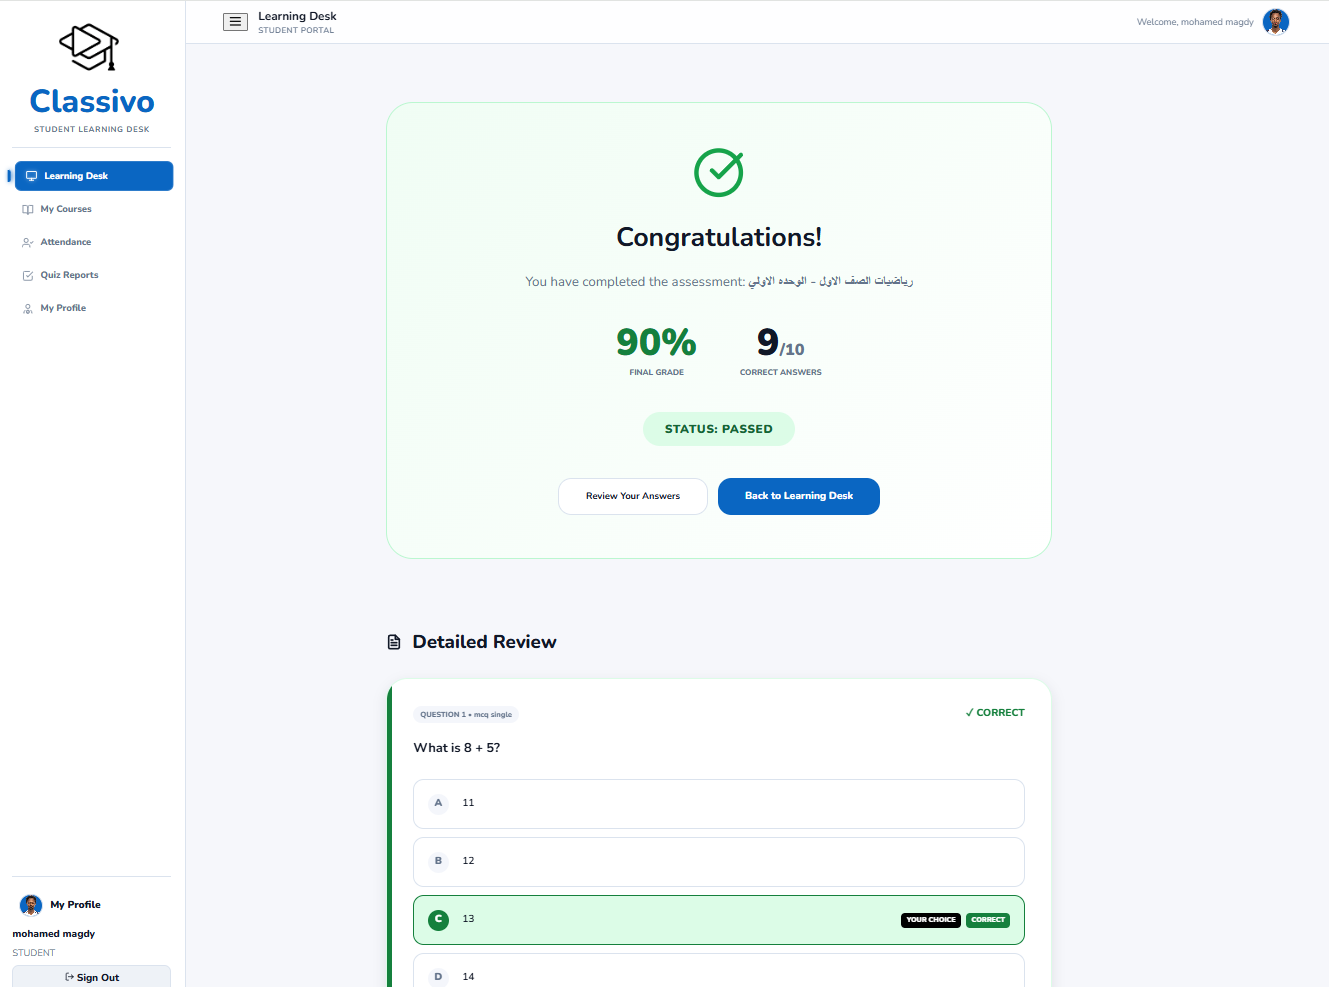Viewport: 1329px width, 987px height.
Task: Click the Attendance person icon
Action: click(x=28, y=242)
